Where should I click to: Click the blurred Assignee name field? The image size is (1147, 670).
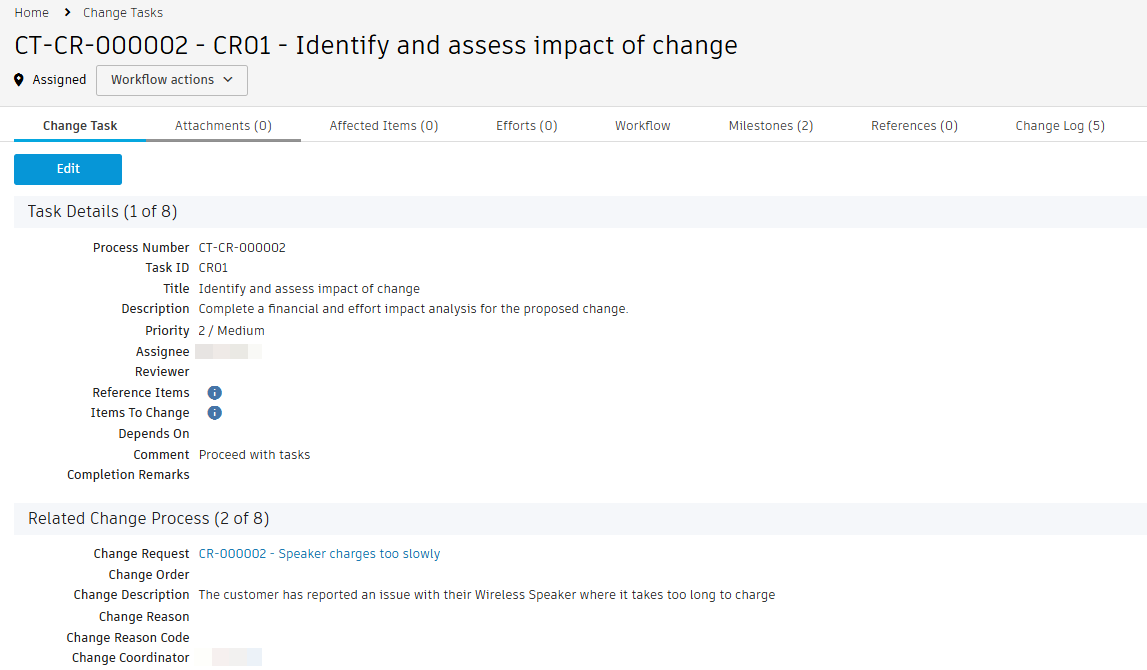pyautogui.click(x=229, y=352)
